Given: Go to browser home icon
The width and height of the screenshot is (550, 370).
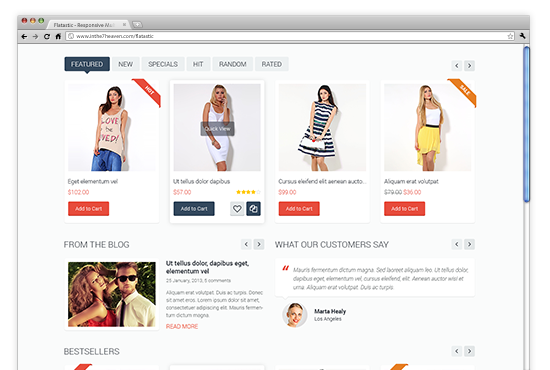Looking at the screenshot, I should (x=58, y=36).
